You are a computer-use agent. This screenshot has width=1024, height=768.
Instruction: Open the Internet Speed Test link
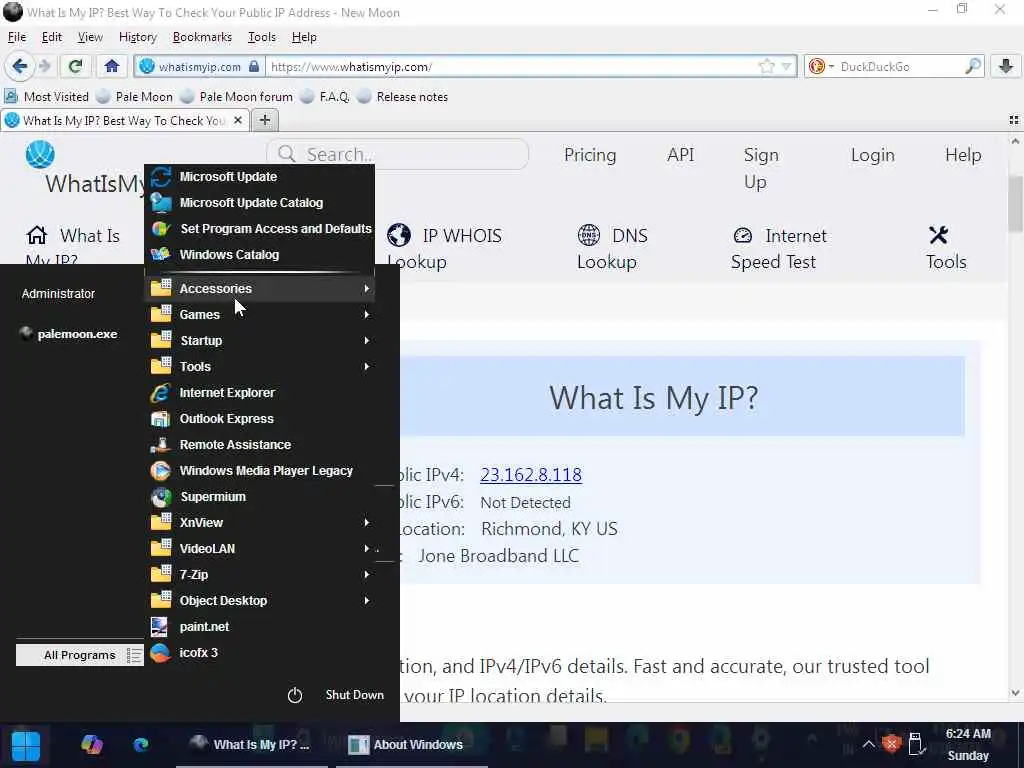[779, 248]
